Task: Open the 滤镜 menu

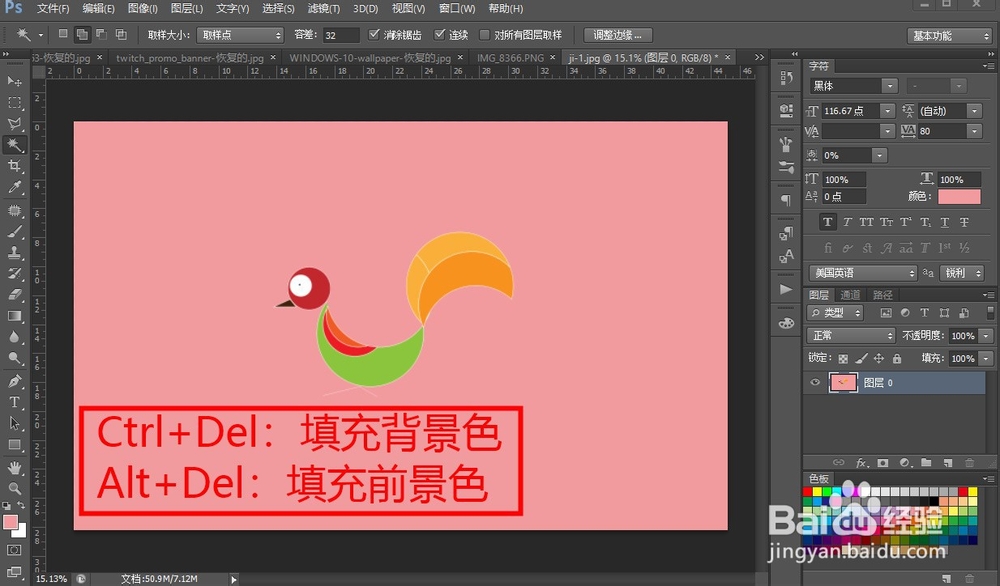Action: (x=322, y=8)
